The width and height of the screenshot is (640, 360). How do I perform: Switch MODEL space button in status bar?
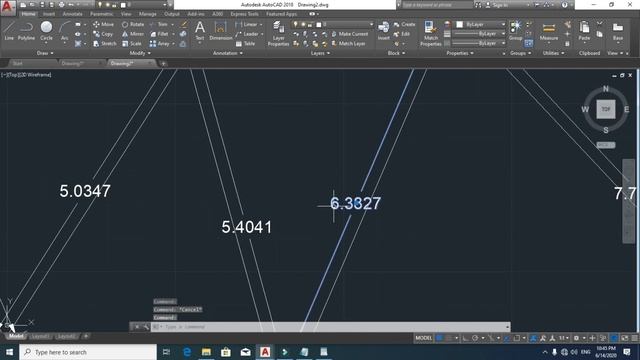click(x=423, y=338)
